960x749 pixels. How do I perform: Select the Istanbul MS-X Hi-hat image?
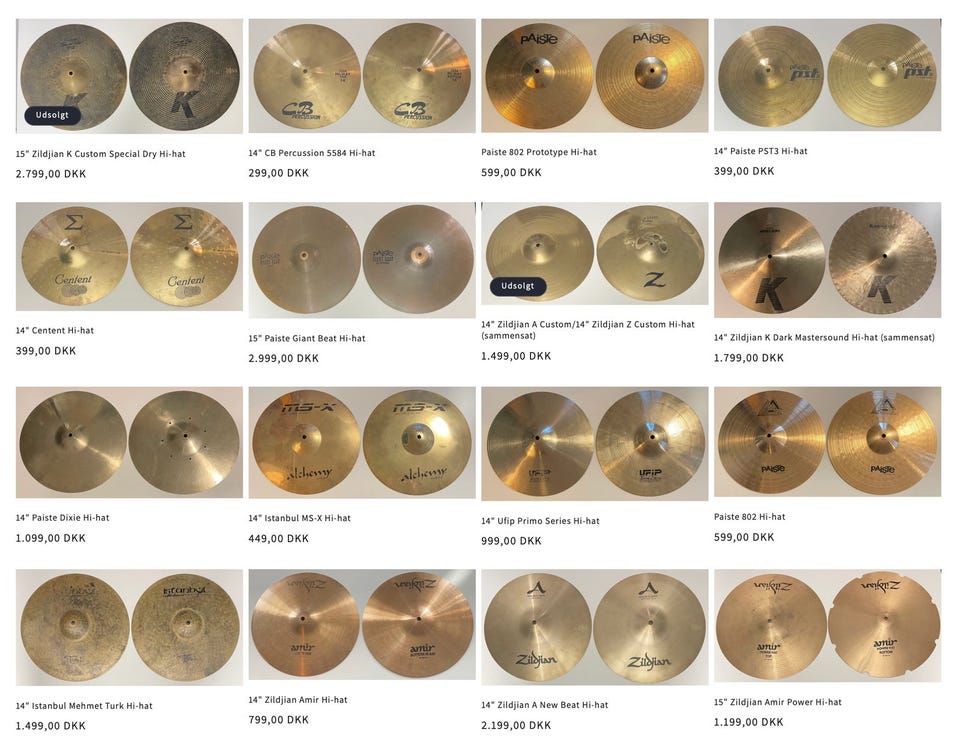[362, 442]
